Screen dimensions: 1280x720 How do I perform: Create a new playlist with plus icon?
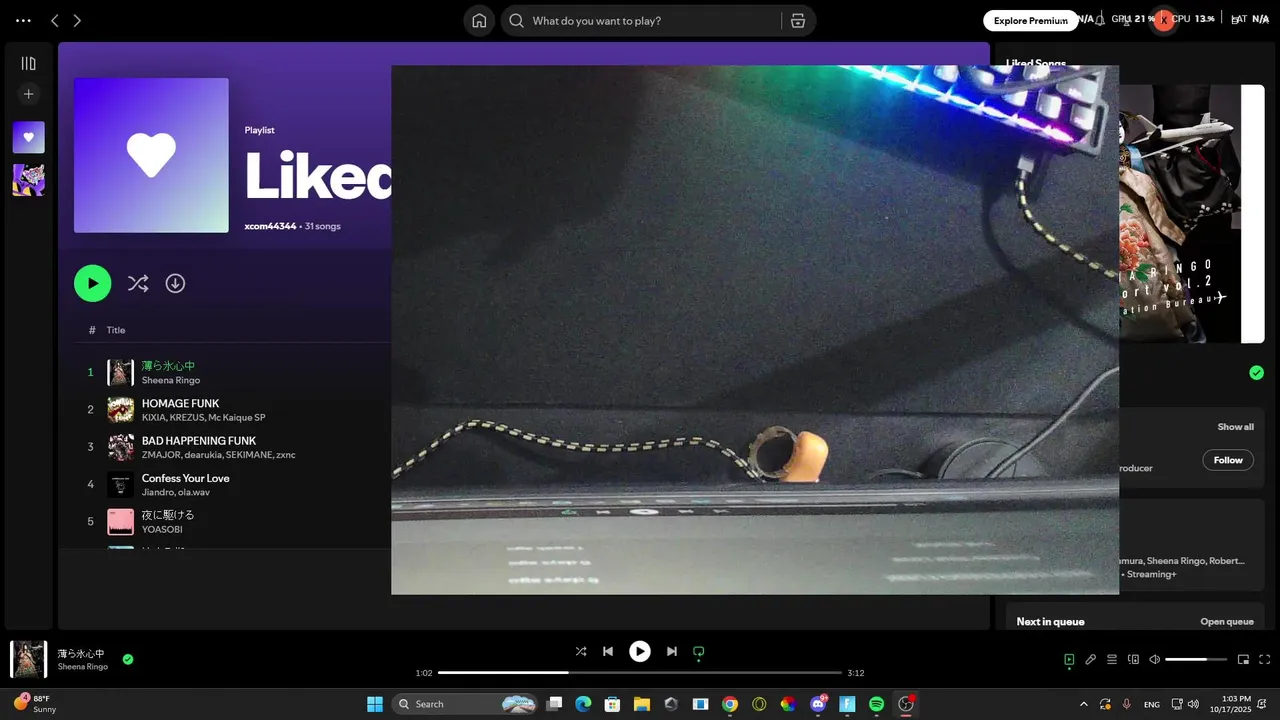click(28, 94)
